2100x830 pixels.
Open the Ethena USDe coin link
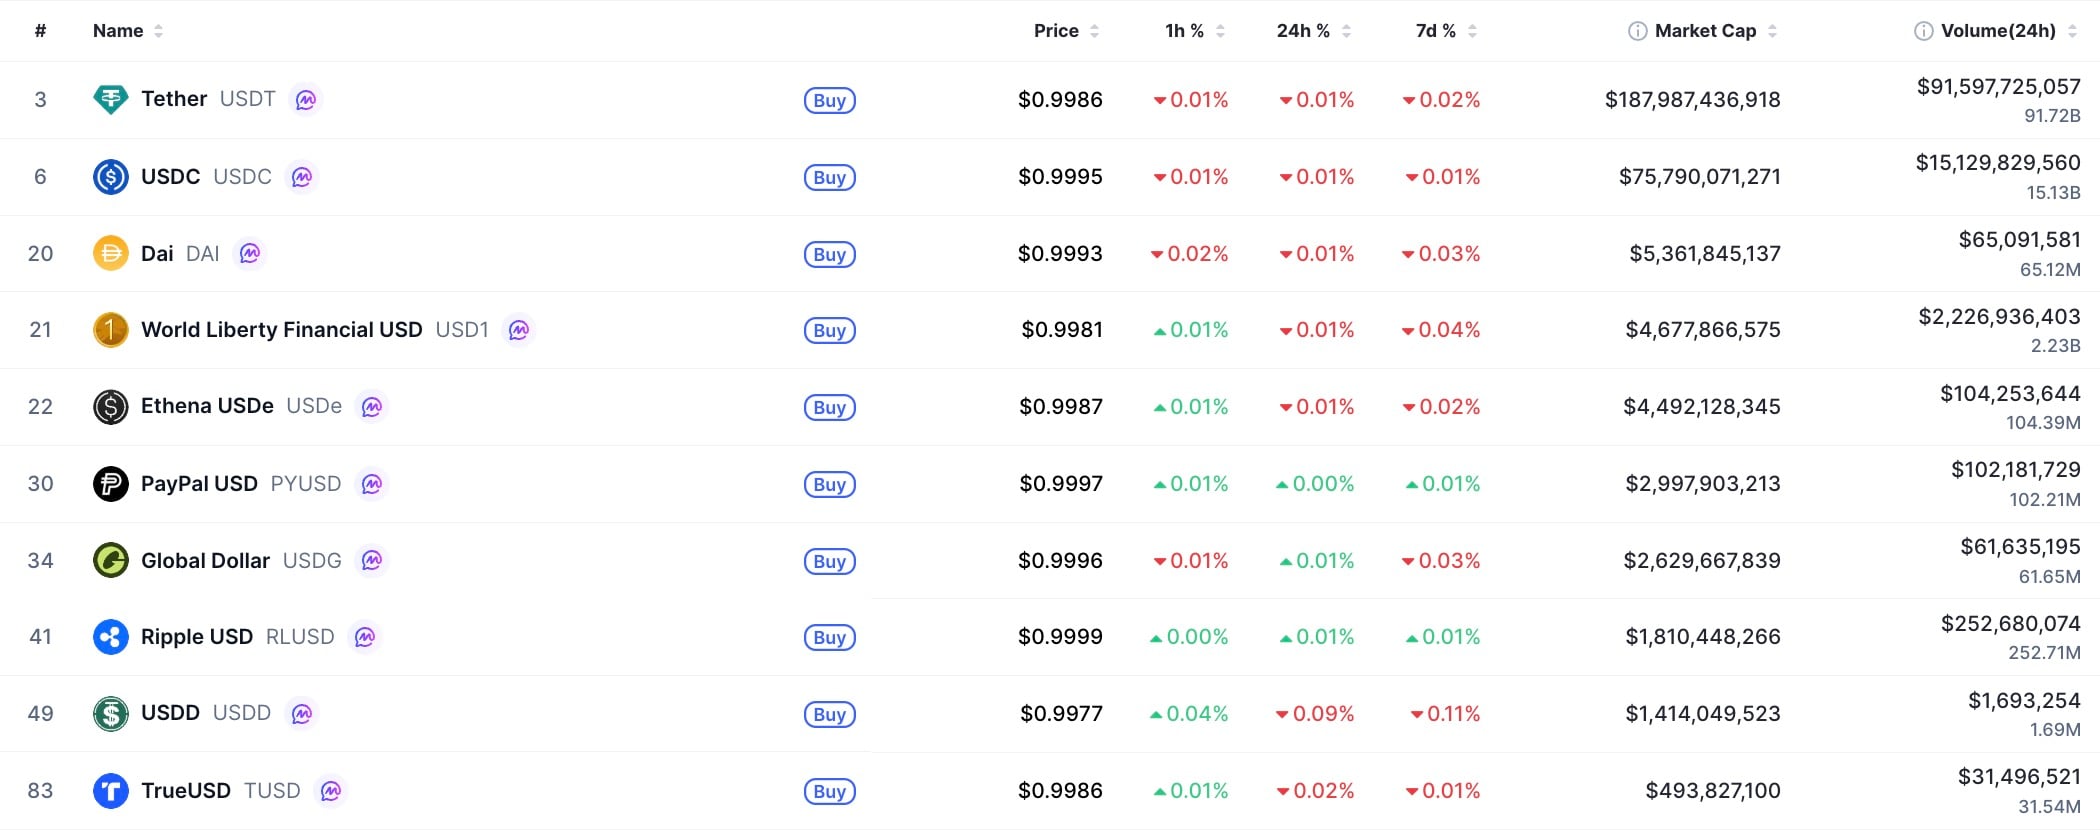click(x=207, y=406)
